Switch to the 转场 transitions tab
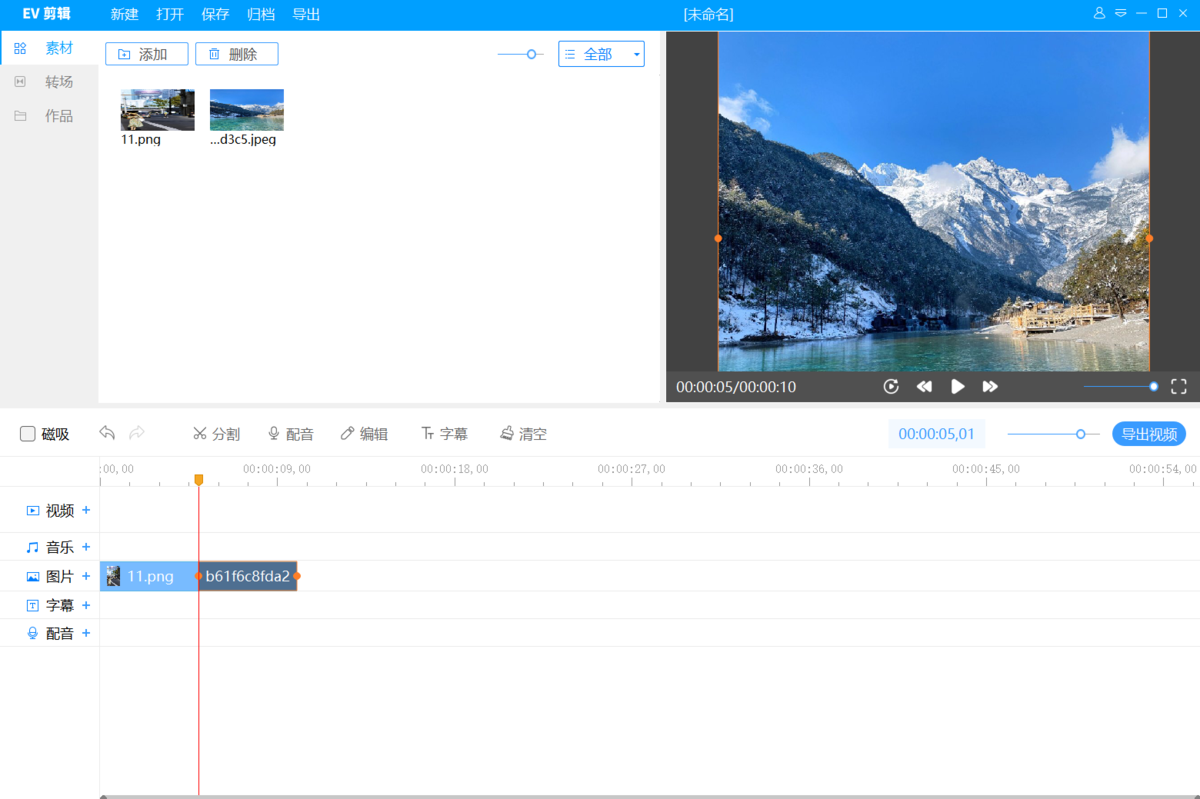Image resolution: width=1200 pixels, height=799 pixels. click(58, 82)
